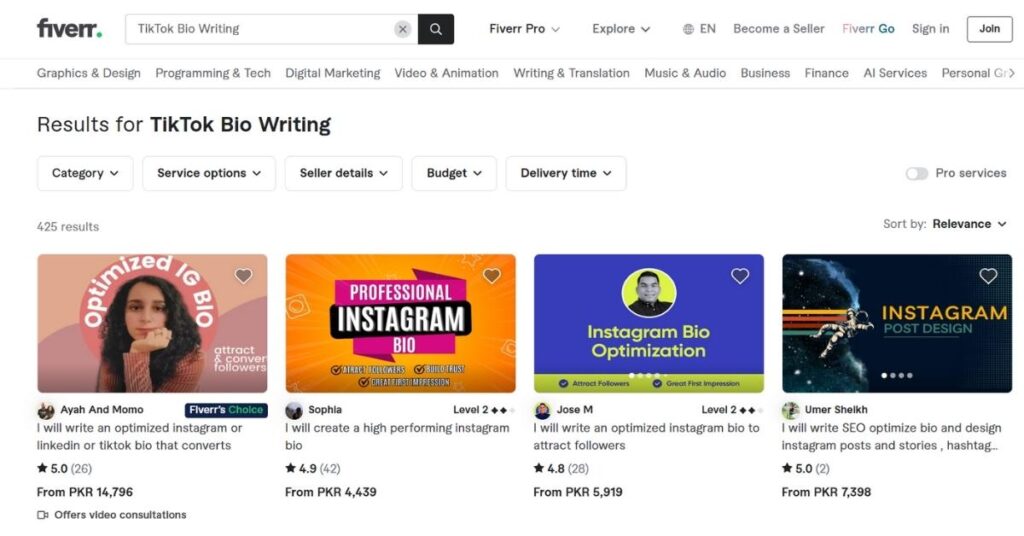Open the Professional Instagram Bio thumbnail
Image resolution: width=1024 pixels, height=536 pixels.
(400, 323)
